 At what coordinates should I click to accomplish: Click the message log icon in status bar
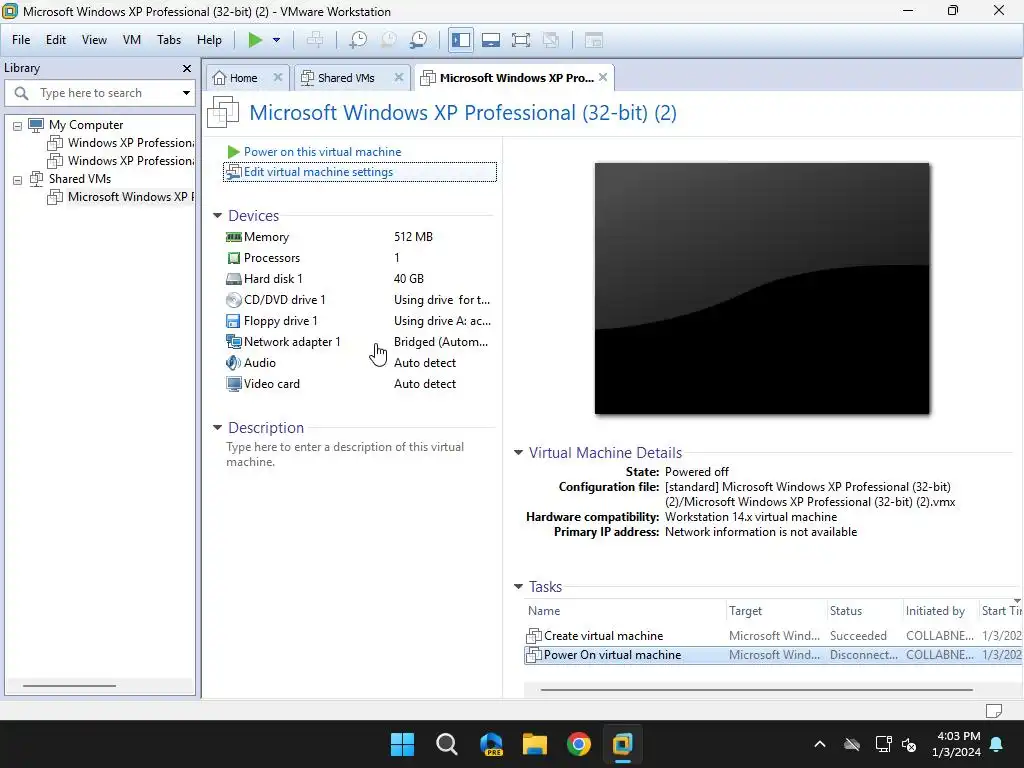point(994,711)
